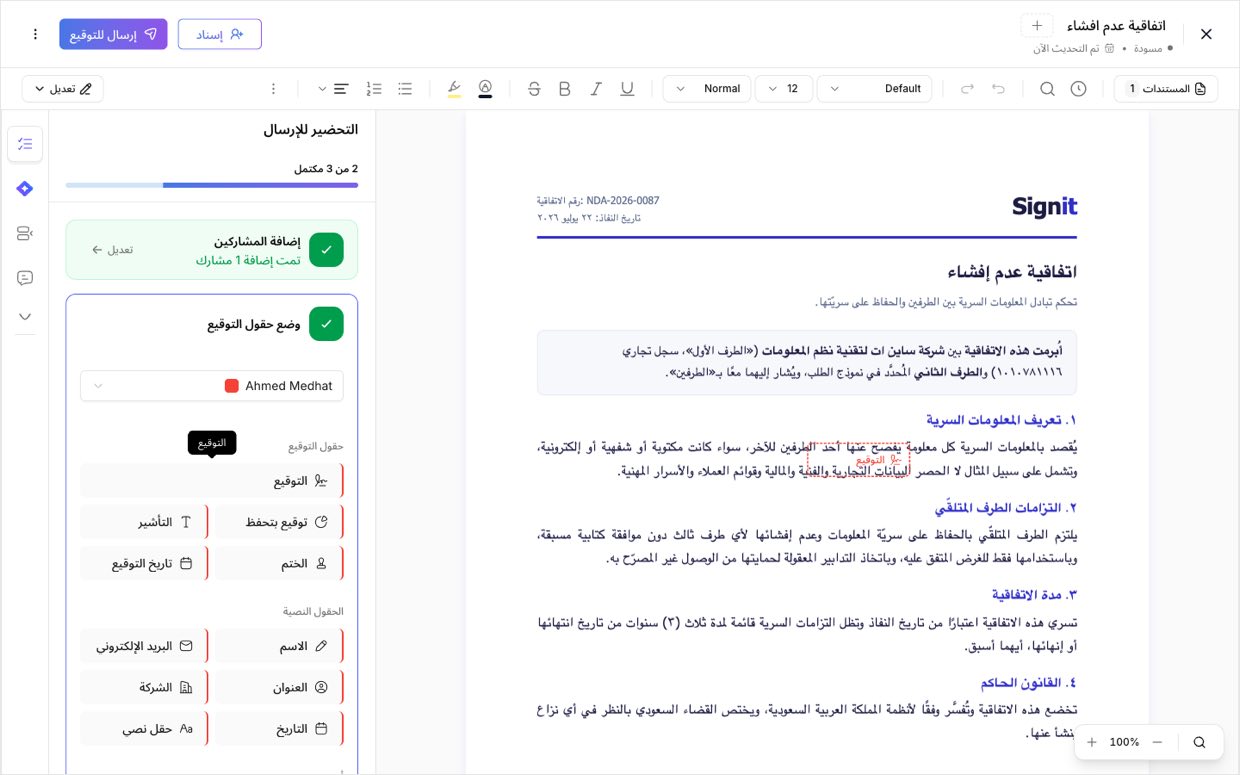Expand more sidebar items chevron

tap(25, 316)
